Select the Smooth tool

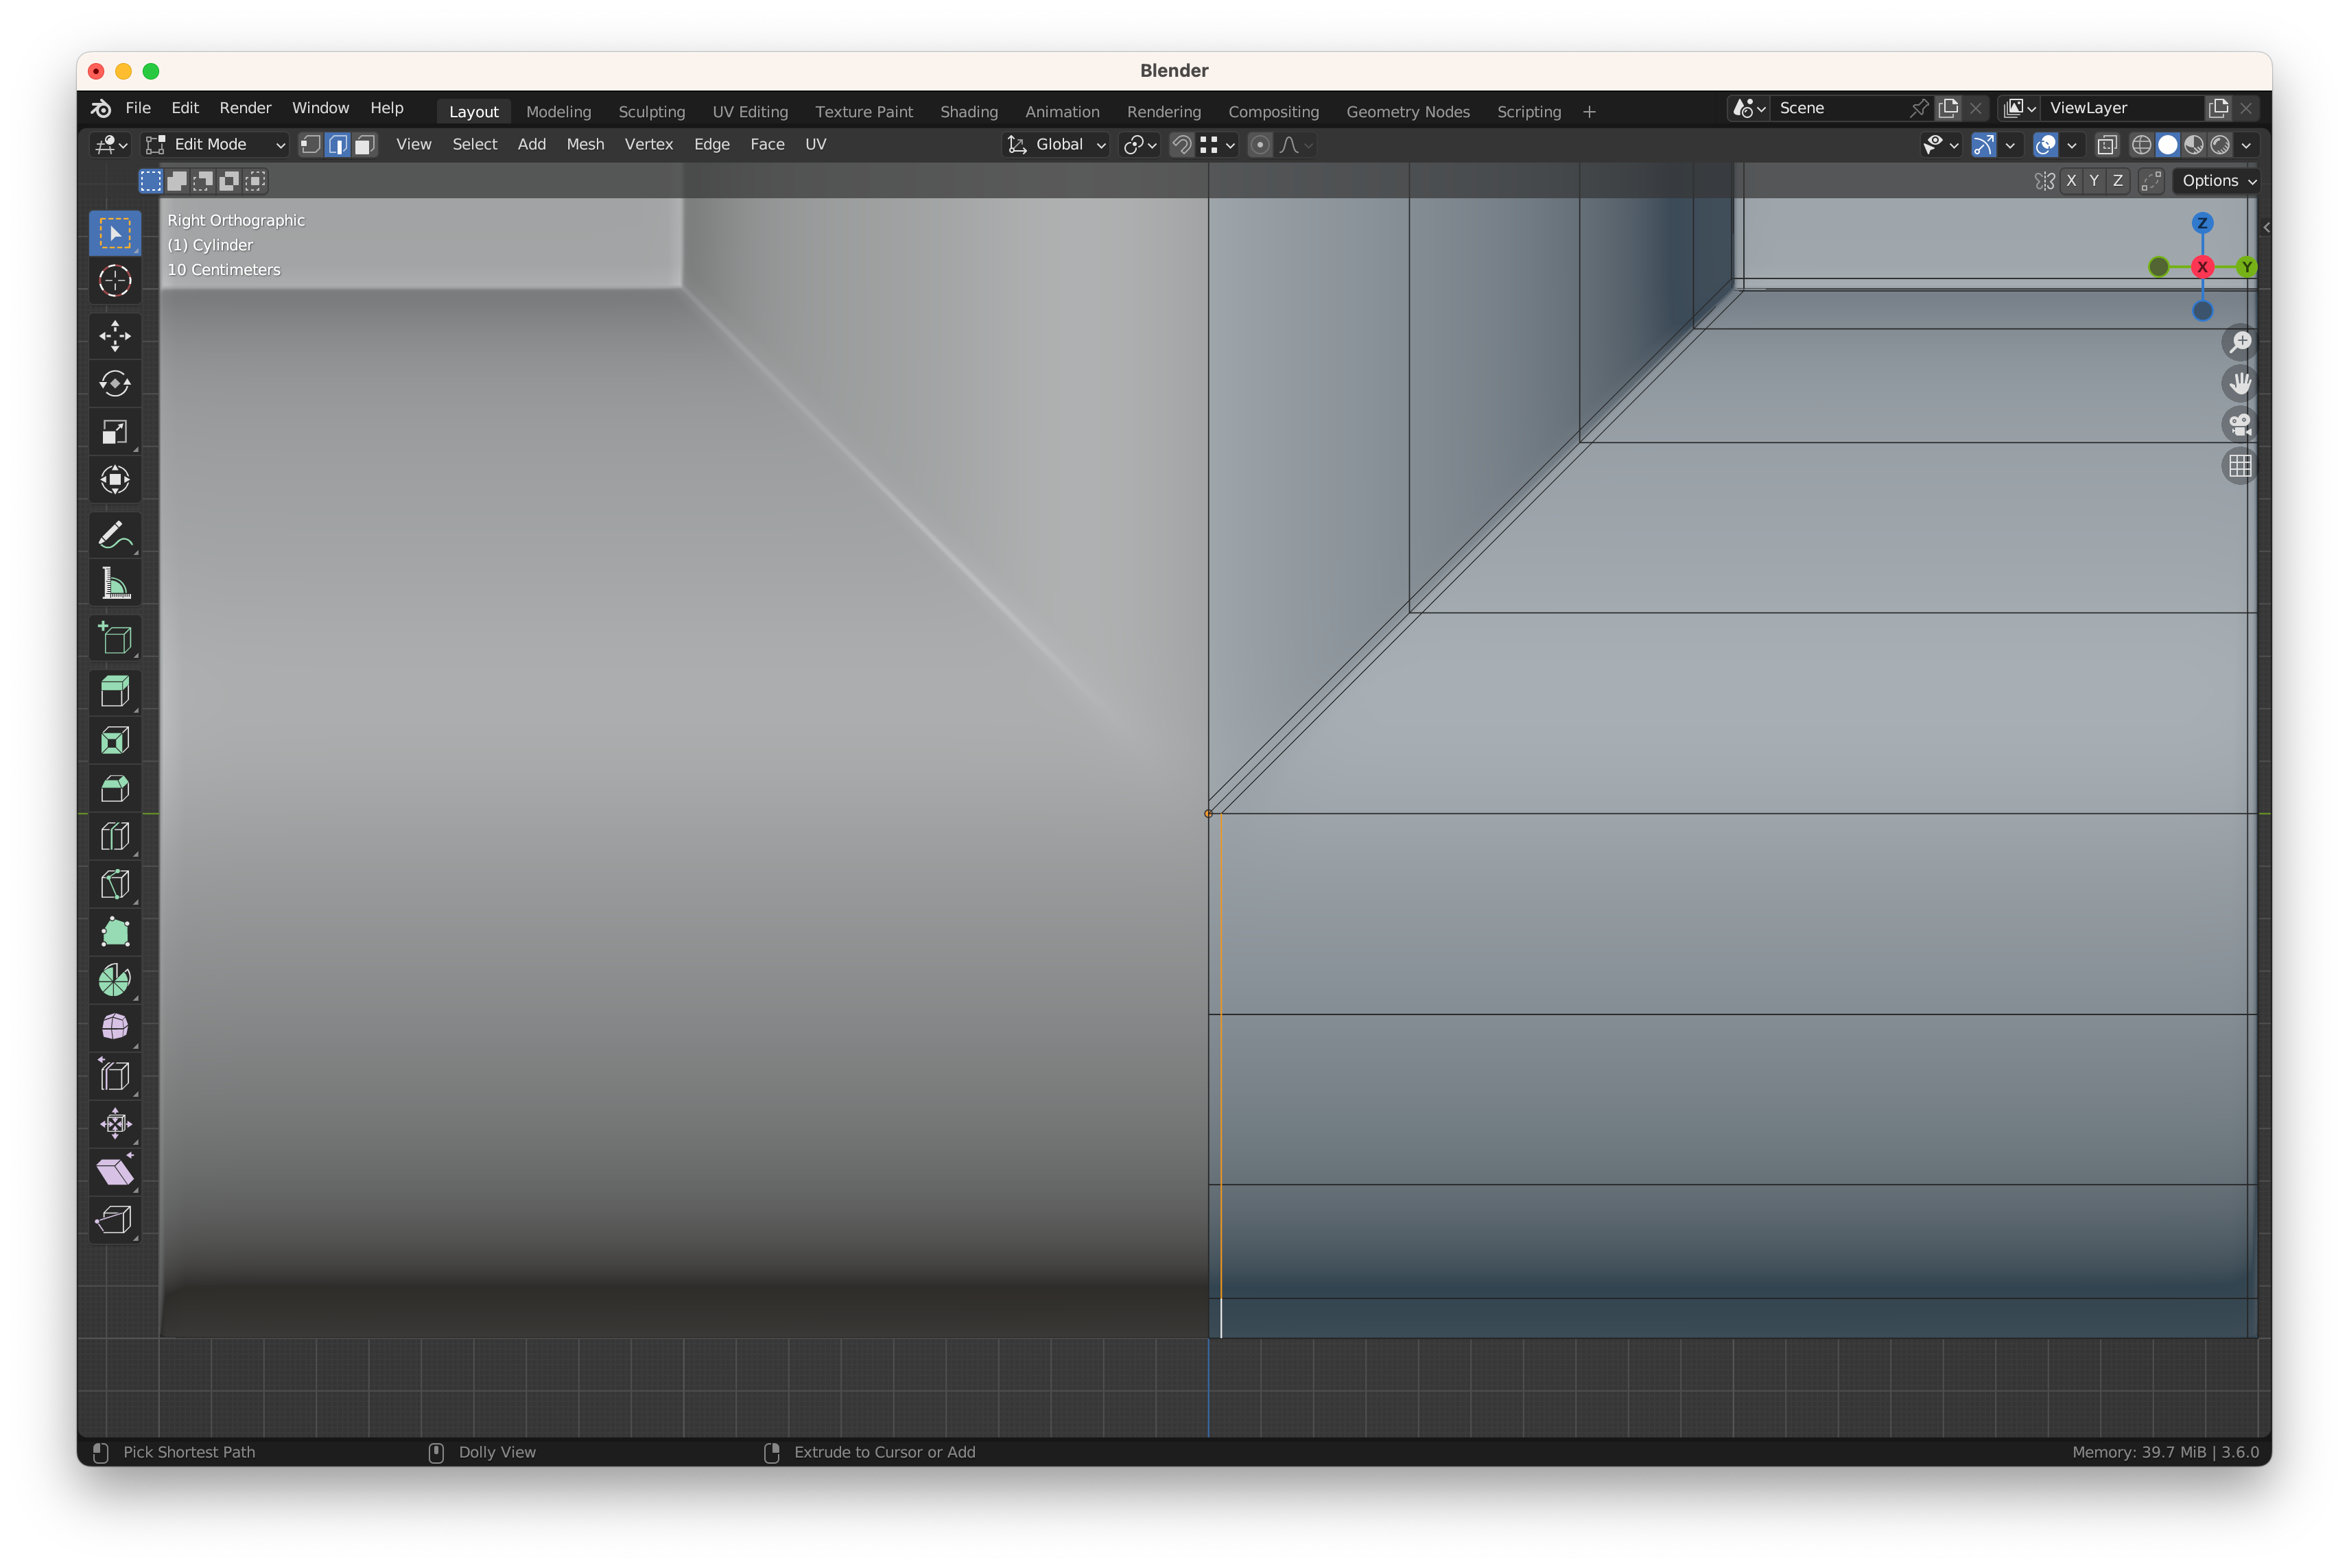115,1028
